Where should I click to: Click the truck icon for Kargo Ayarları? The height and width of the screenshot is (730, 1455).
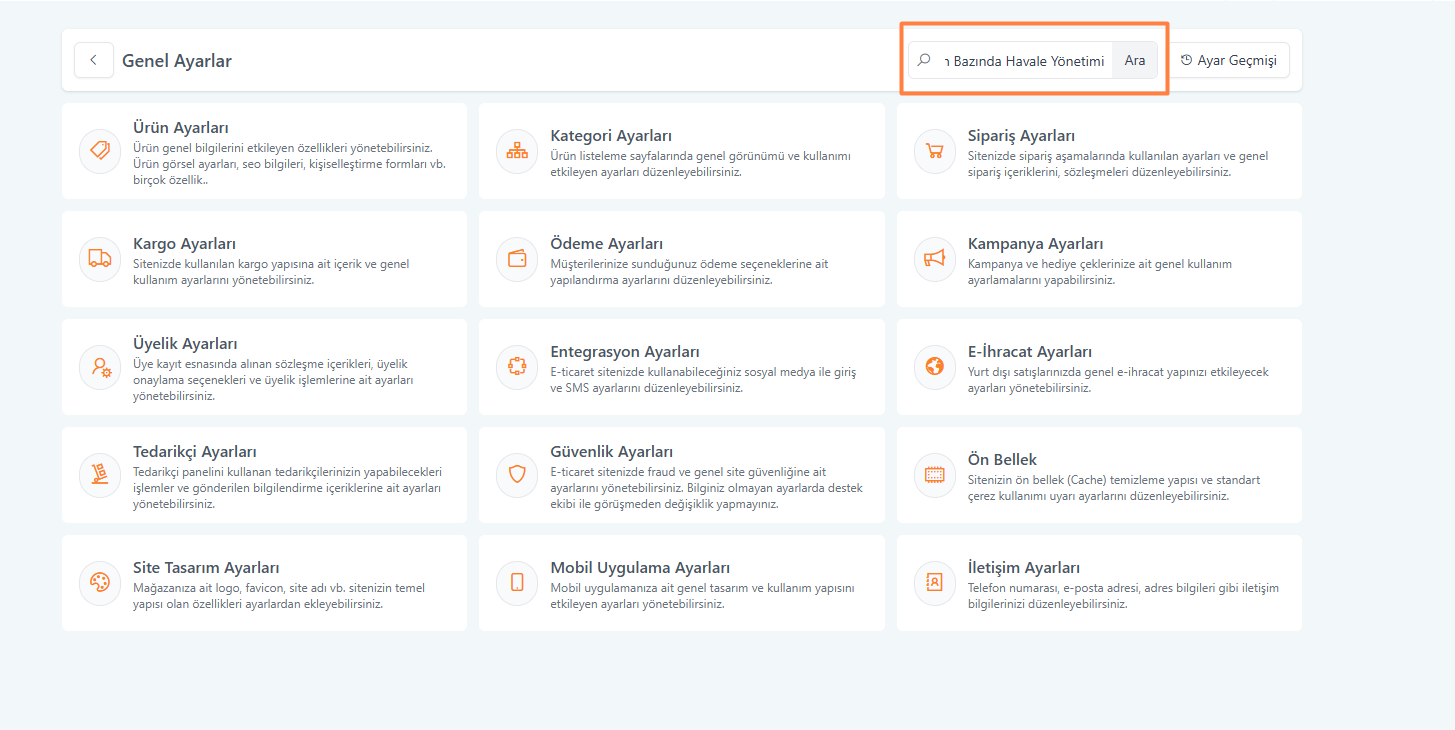[x=99, y=259]
